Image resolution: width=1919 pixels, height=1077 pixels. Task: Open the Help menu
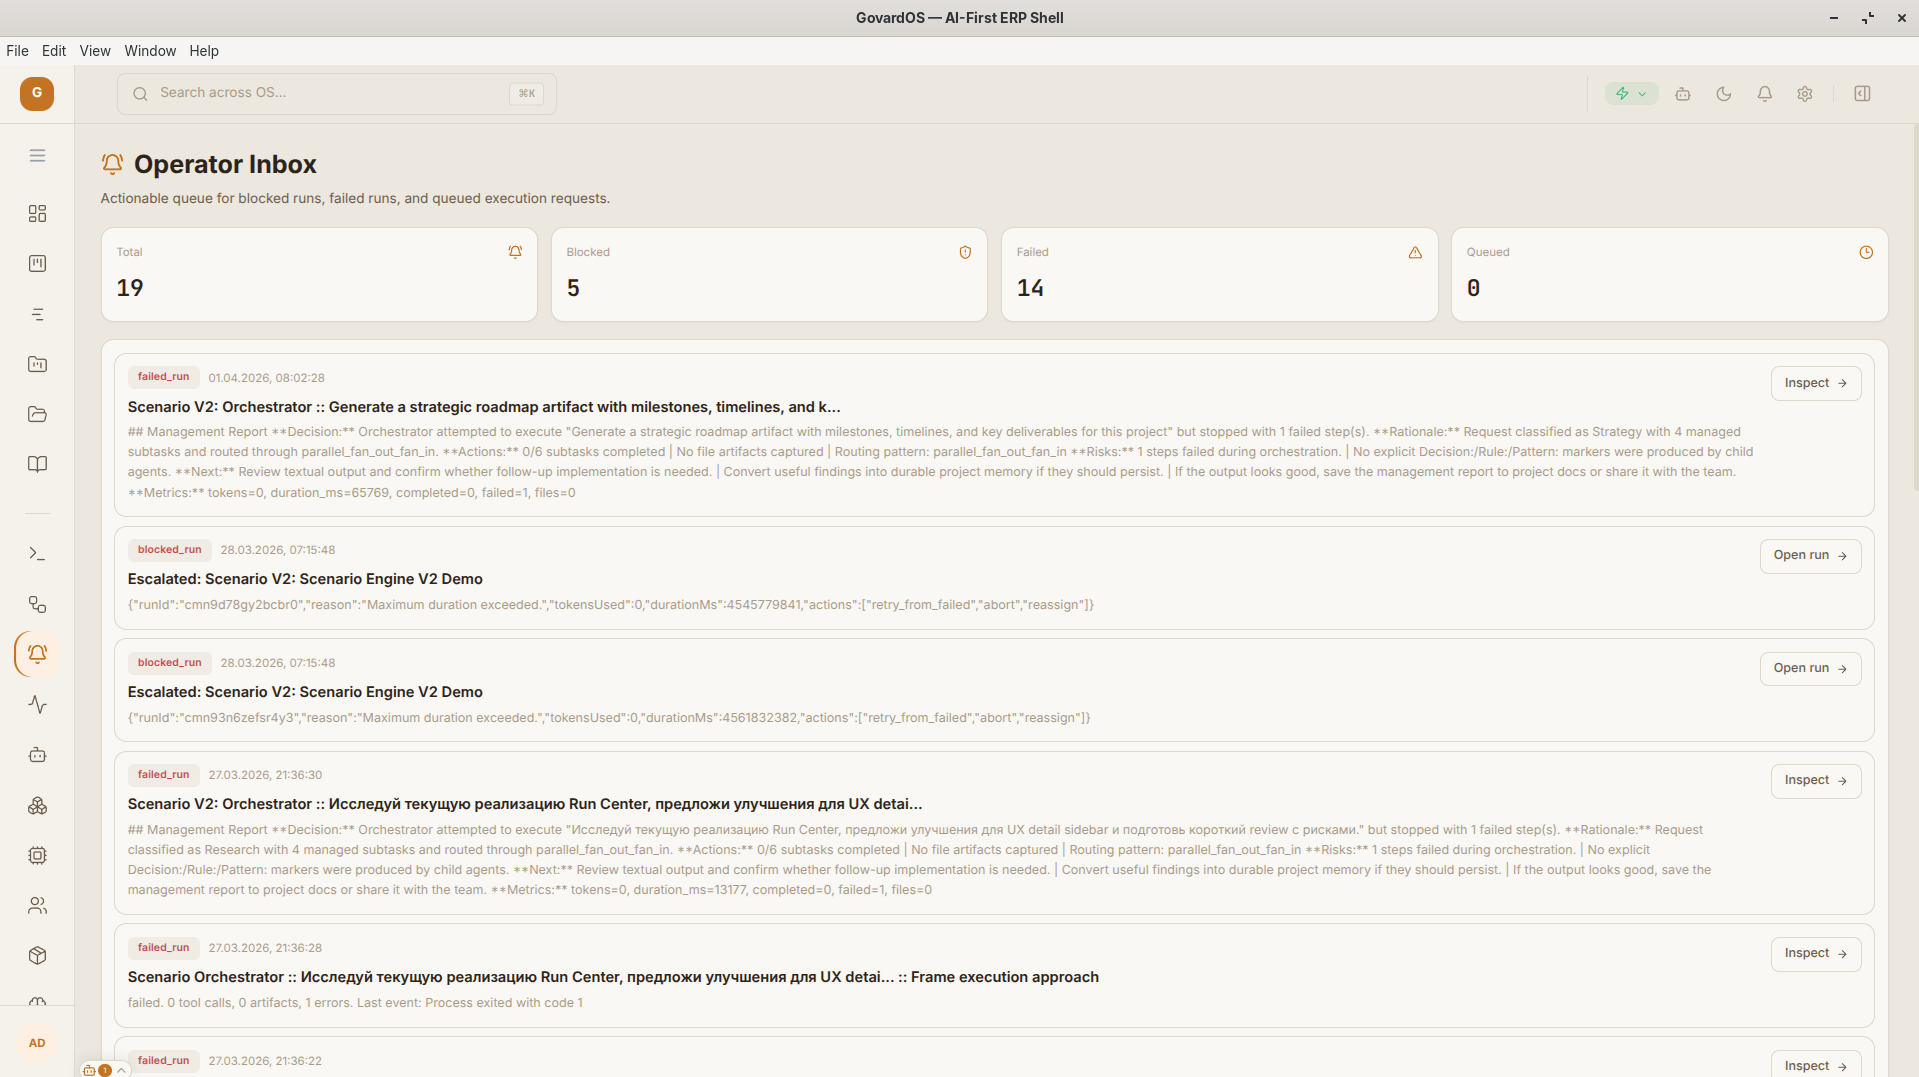pyautogui.click(x=204, y=51)
